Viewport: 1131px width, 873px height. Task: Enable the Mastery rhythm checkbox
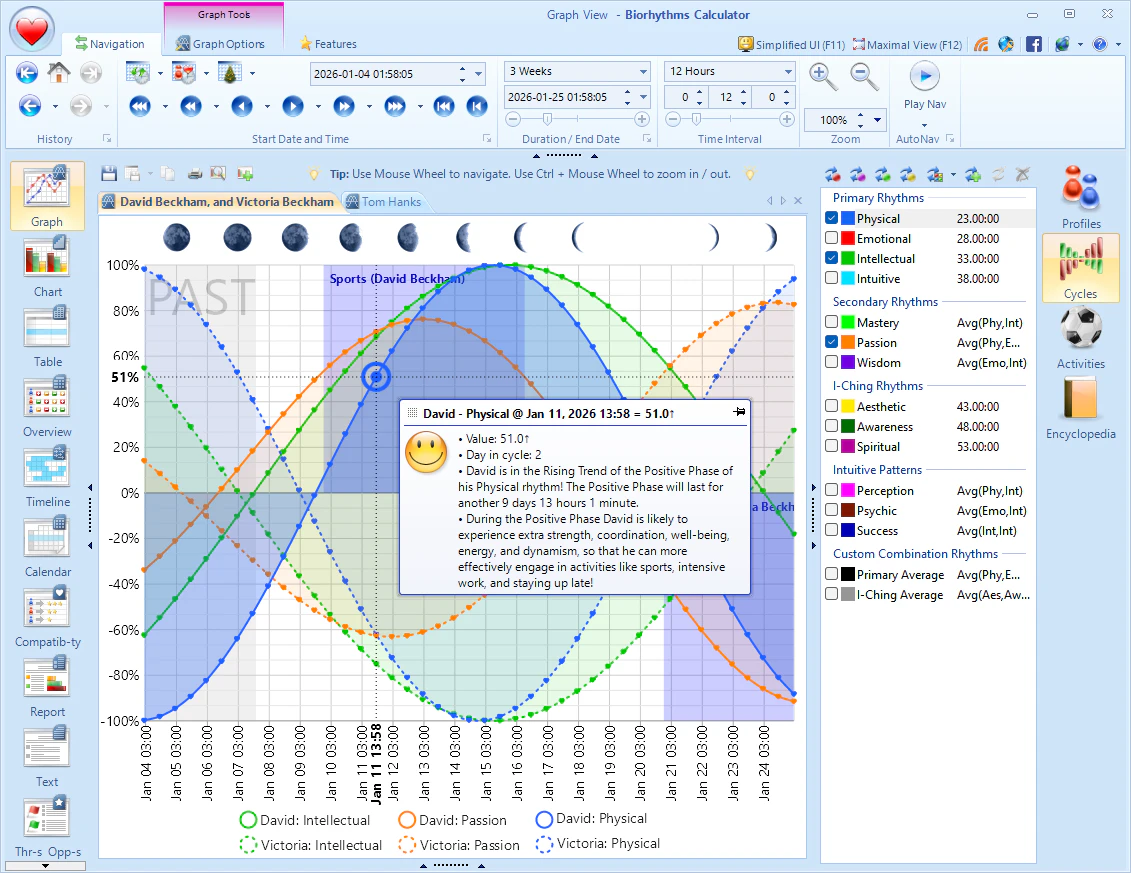tap(832, 323)
